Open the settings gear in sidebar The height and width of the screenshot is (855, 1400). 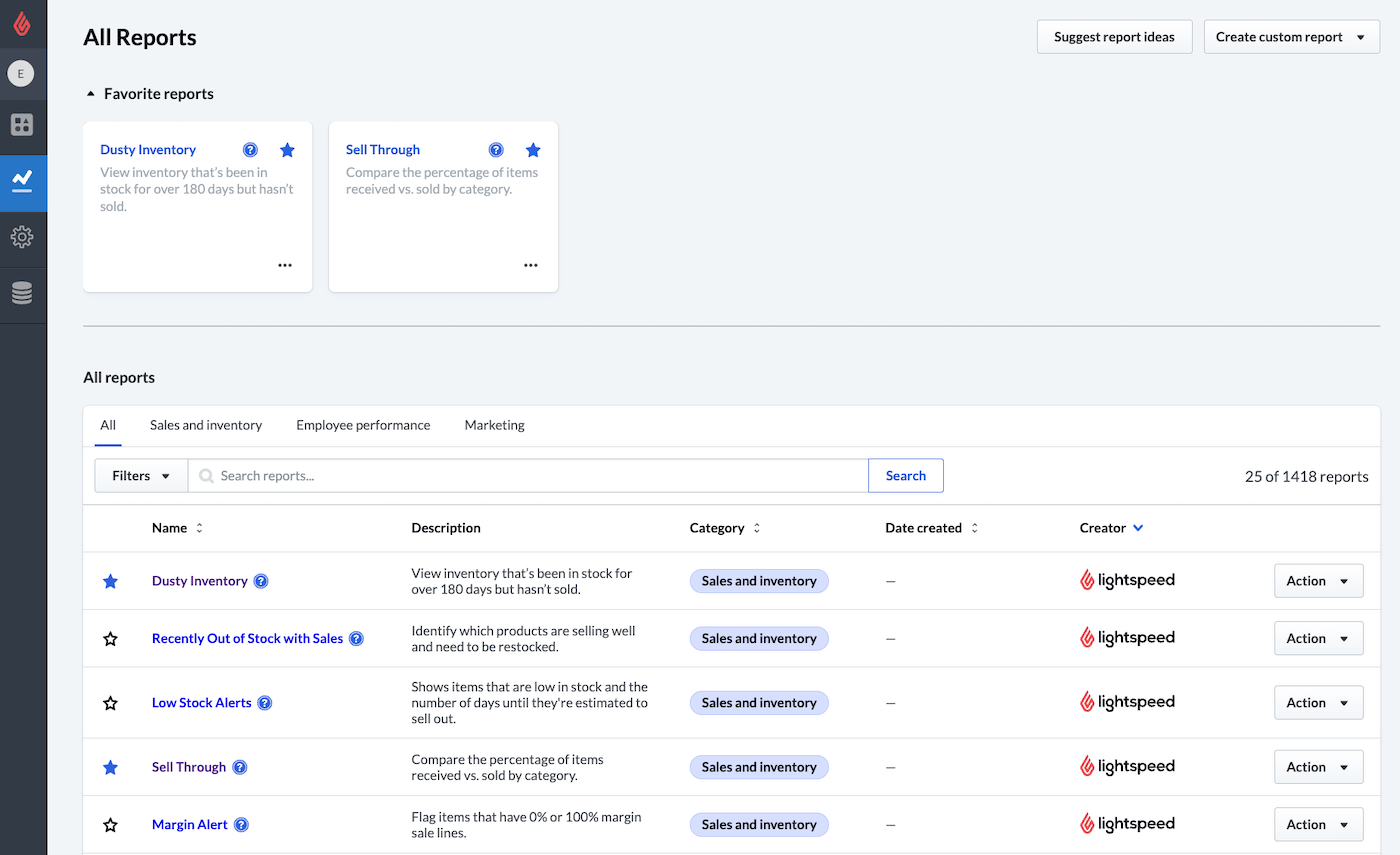click(22, 237)
